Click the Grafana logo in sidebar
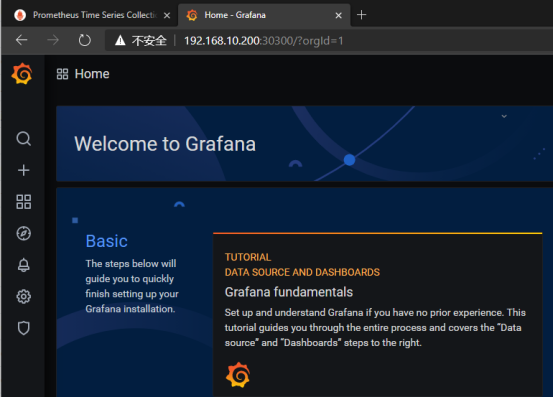This screenshot has height=398, width=553. point(22,74)
